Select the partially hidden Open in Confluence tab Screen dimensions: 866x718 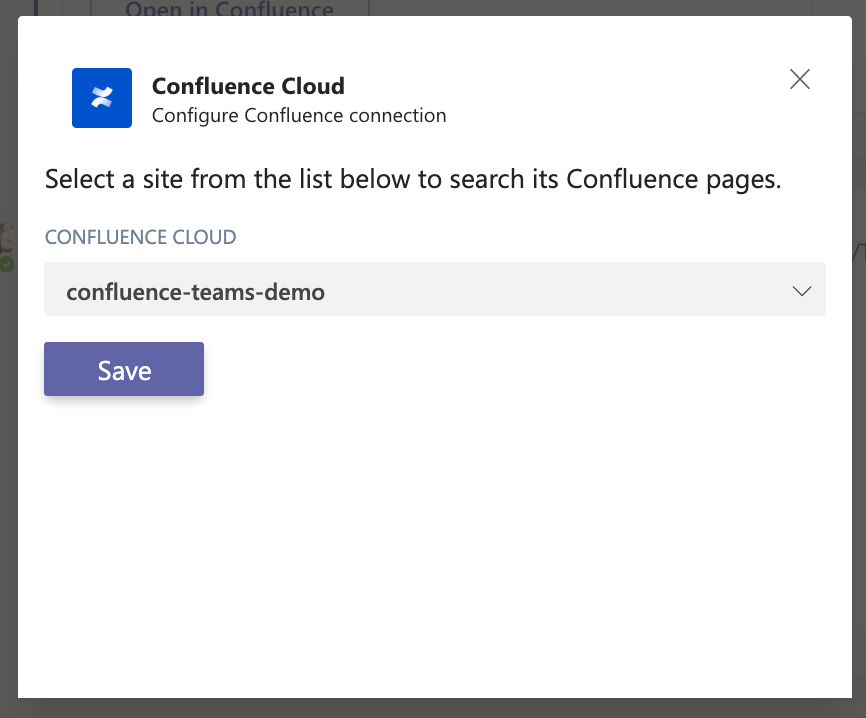pos(229,10)
